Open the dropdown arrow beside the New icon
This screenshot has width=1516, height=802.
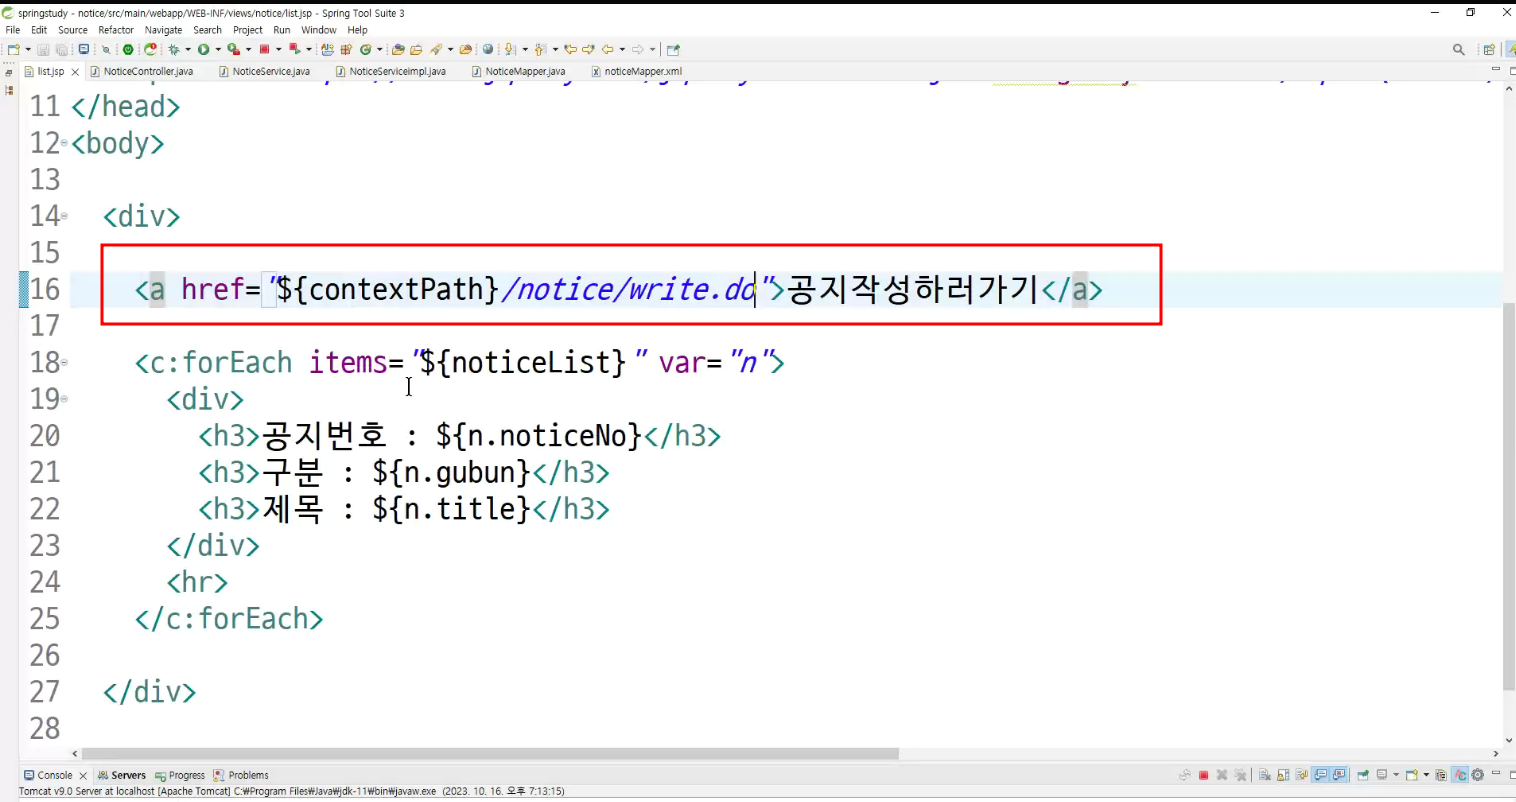[27, 49]
